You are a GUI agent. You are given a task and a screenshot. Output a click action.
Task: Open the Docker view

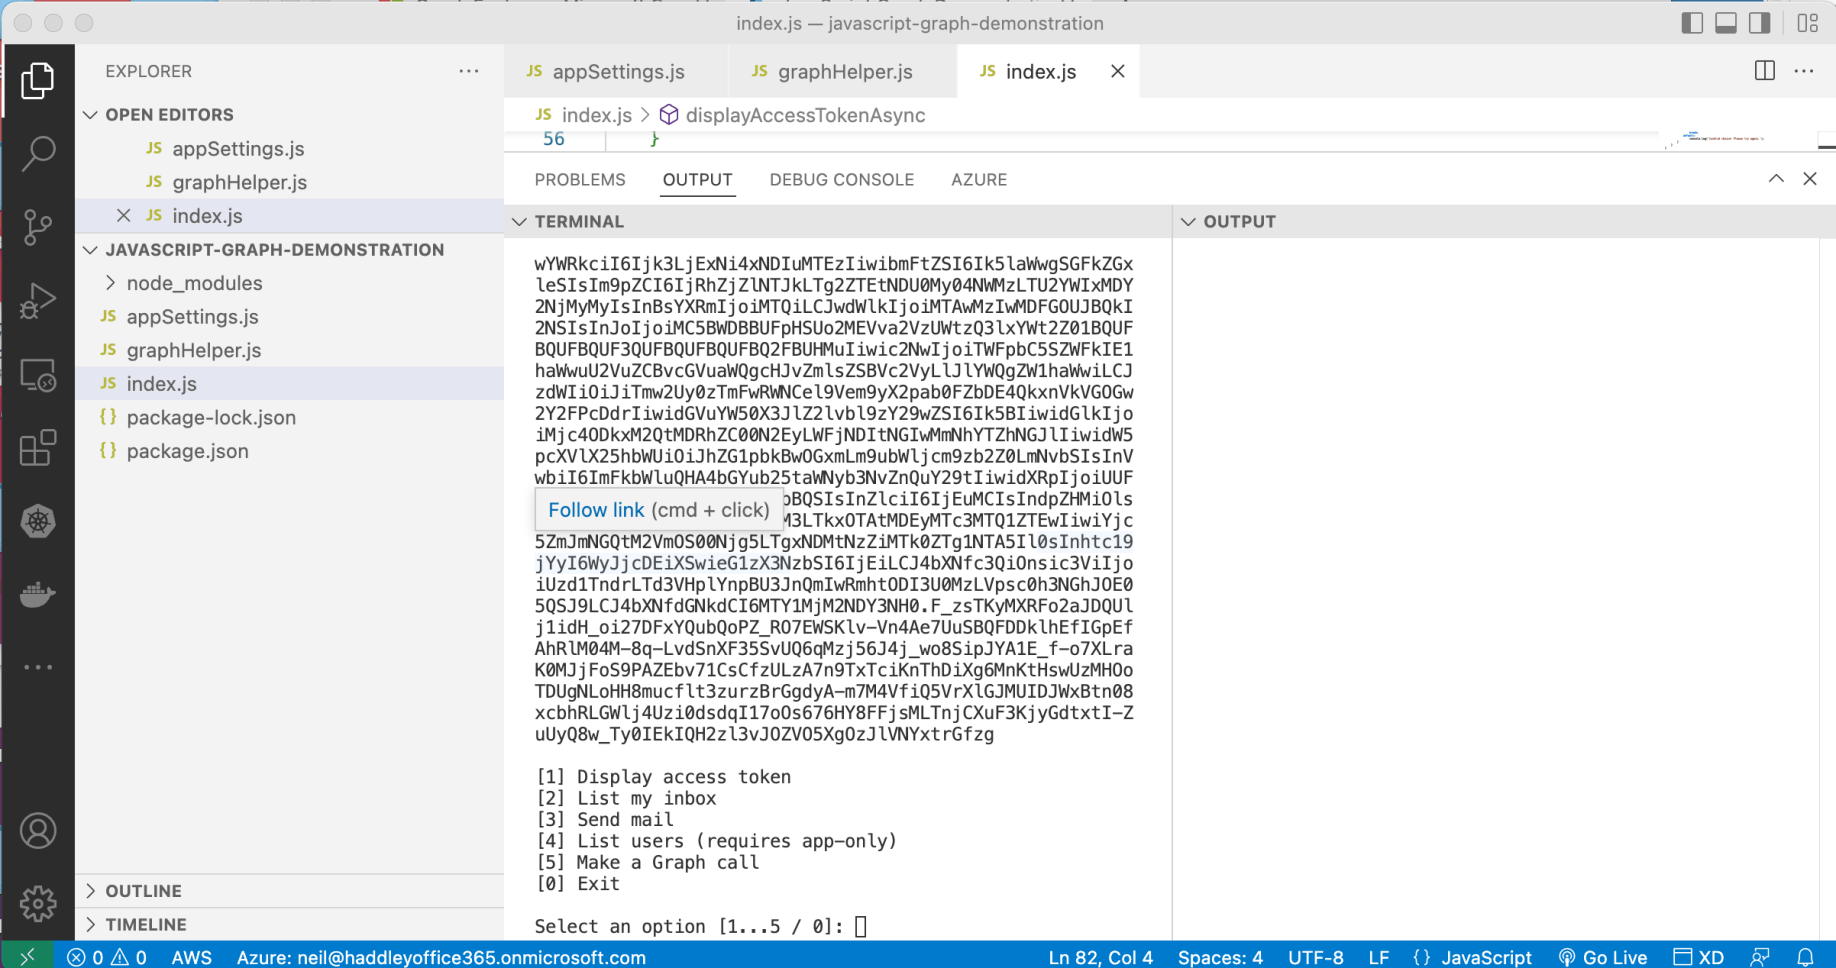[38, 595]
